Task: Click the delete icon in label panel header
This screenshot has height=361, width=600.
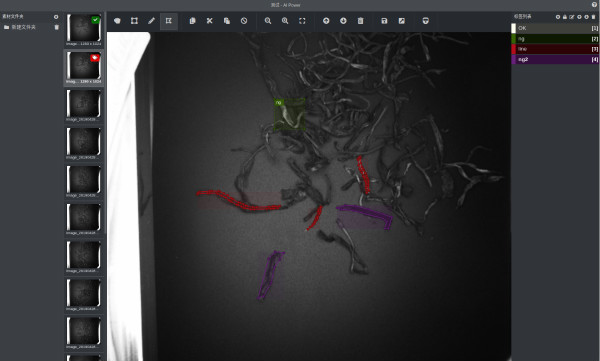Action: pyautogui.click(x=593, y=17)
